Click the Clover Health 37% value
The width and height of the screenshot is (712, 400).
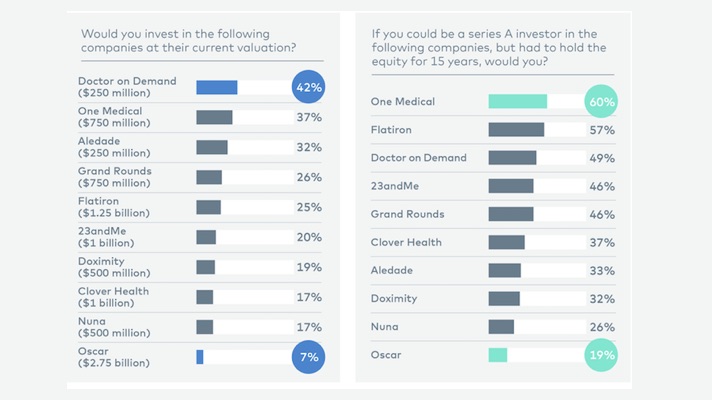602,242
